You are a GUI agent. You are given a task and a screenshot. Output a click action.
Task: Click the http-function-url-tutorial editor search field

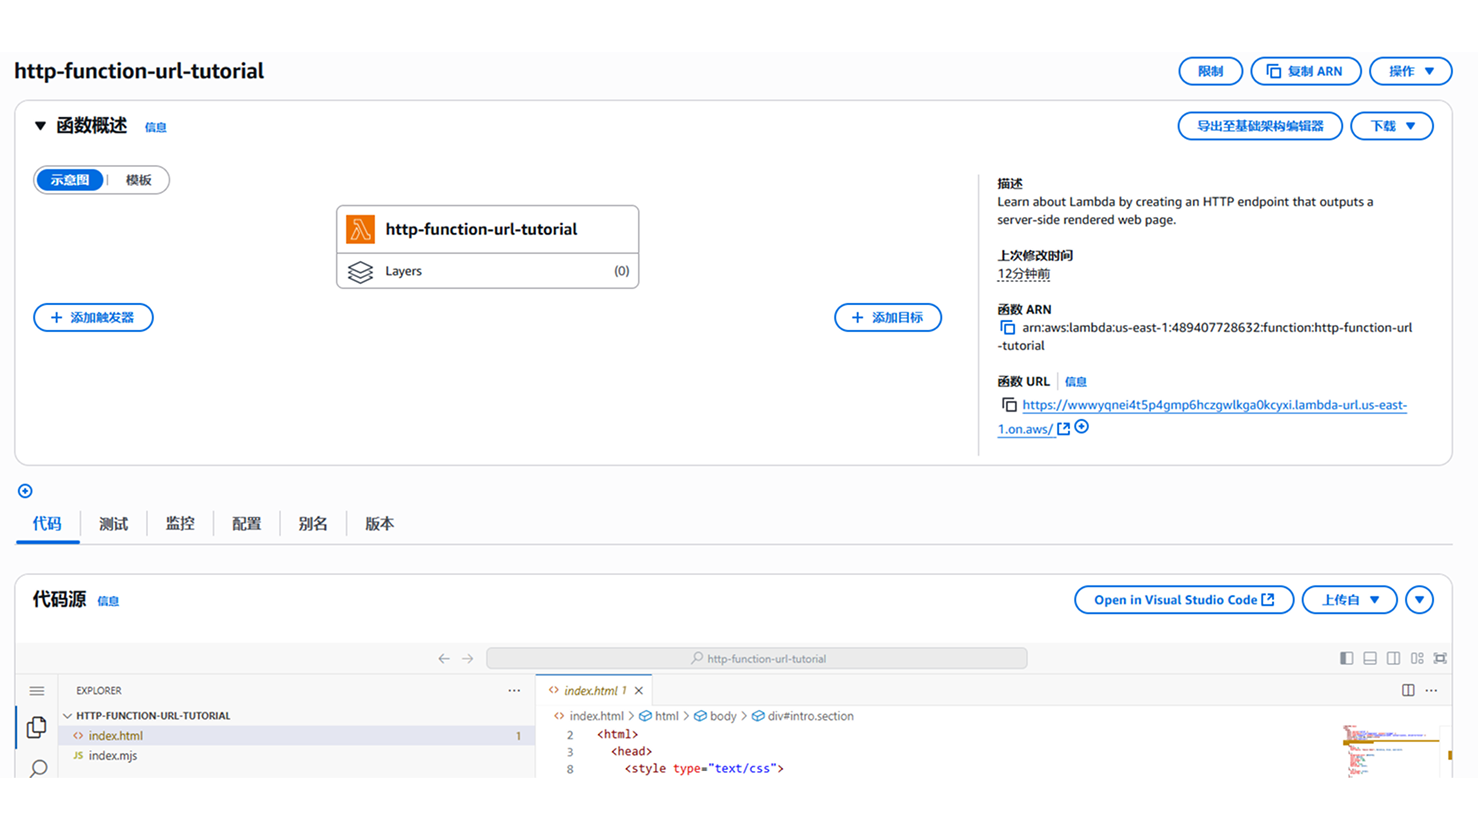click(x=756, y=658)
